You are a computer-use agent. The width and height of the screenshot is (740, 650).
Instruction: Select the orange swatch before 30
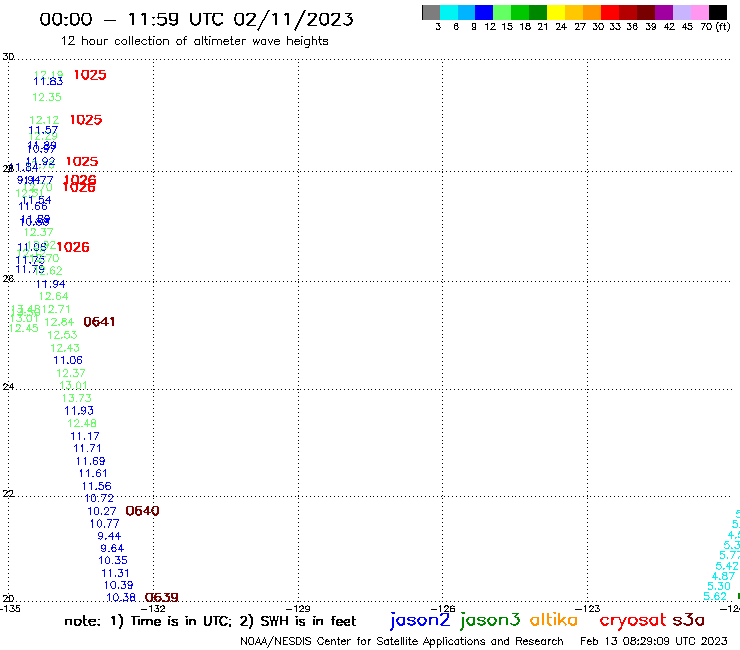click(592, 12)
